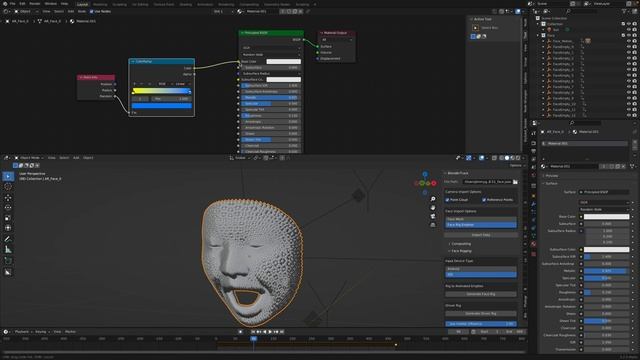The height and width of the screenshot is (360, 640).
Task: Open the Object Mode dropdown in viewport
Action: point(29,158)
